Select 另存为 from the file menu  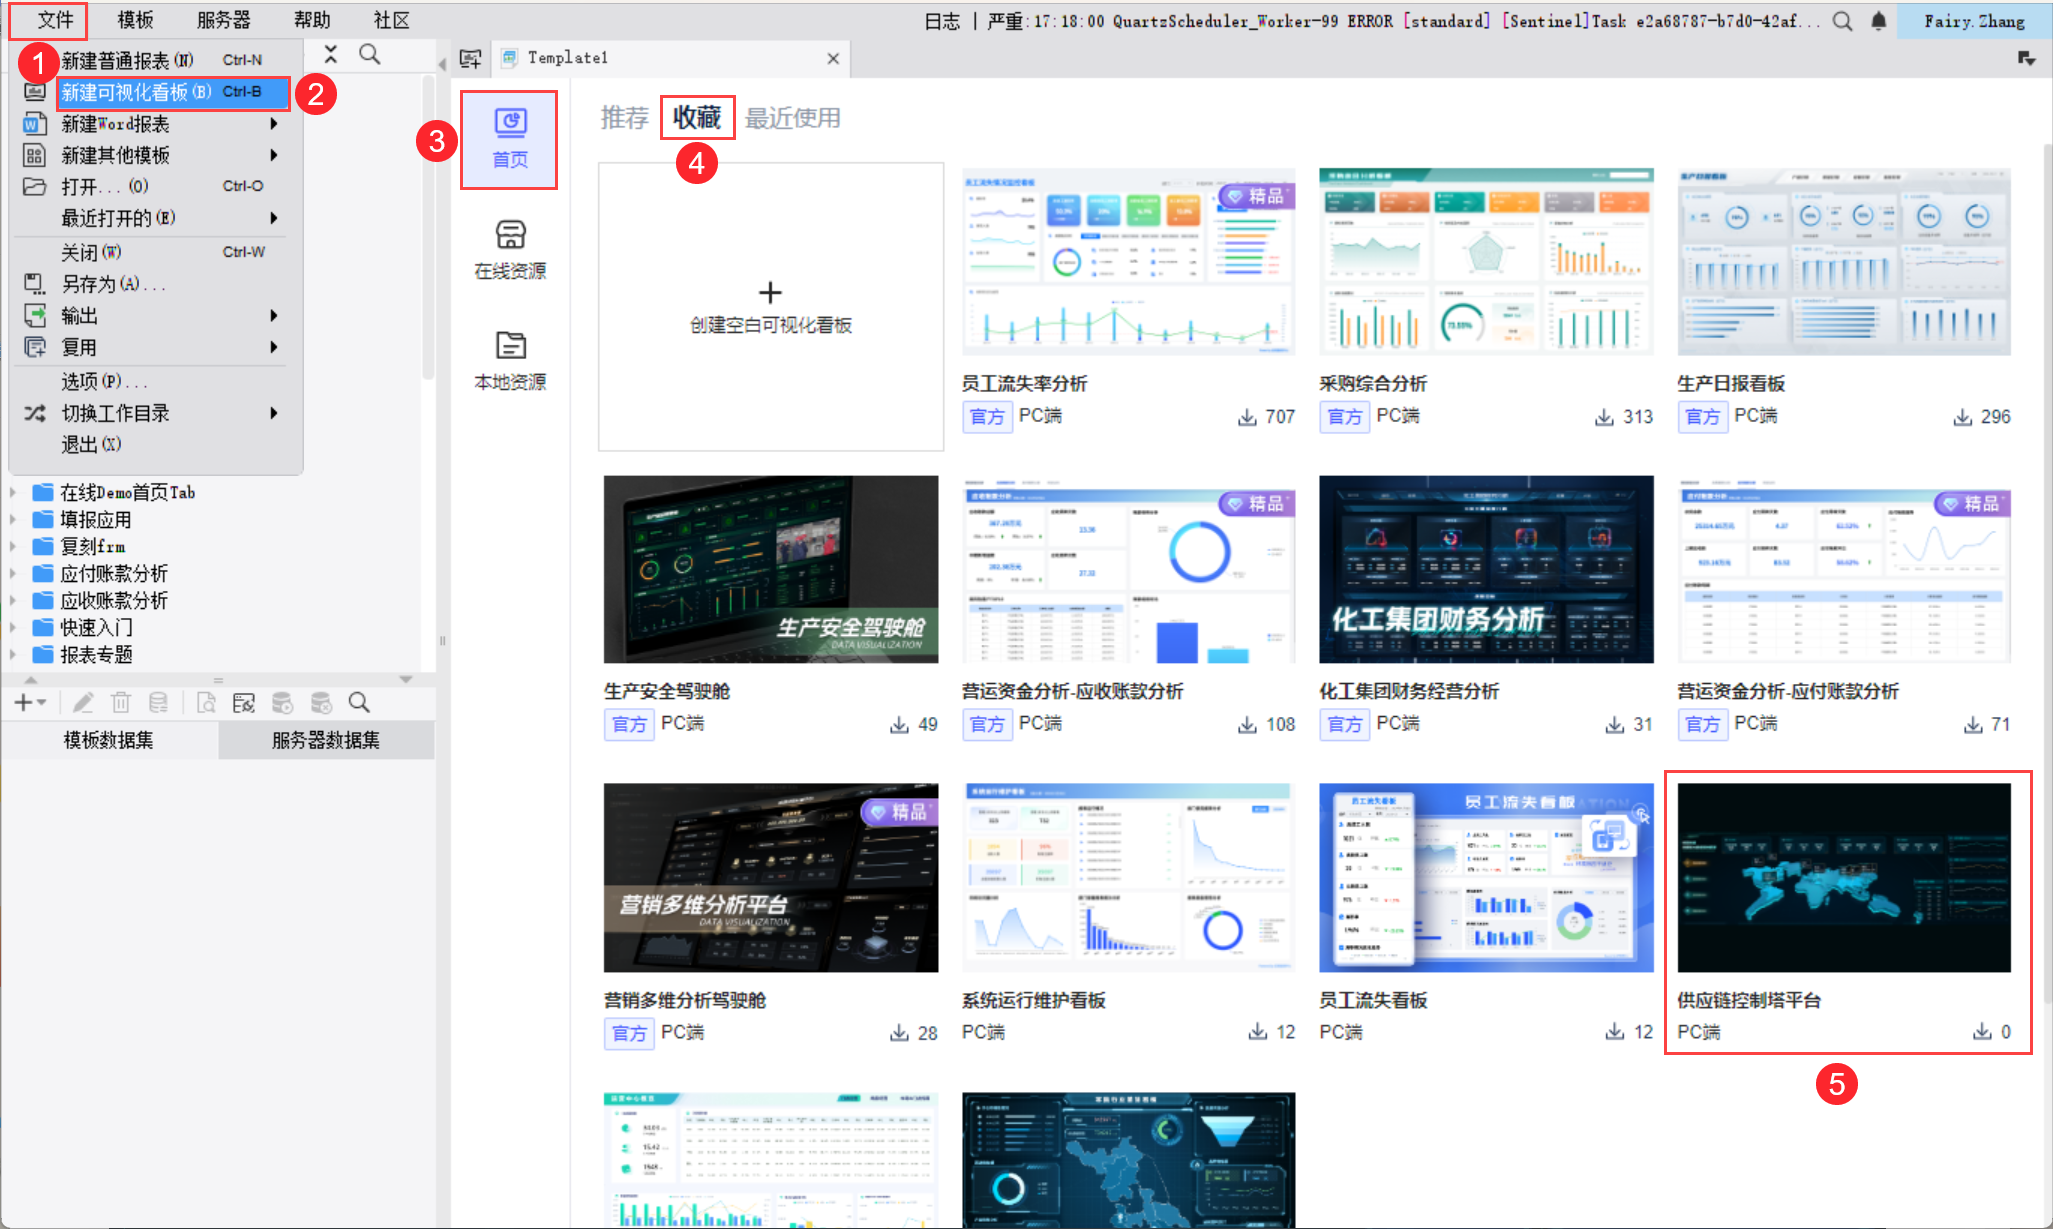pyautogui.click(x=100, y=284)
